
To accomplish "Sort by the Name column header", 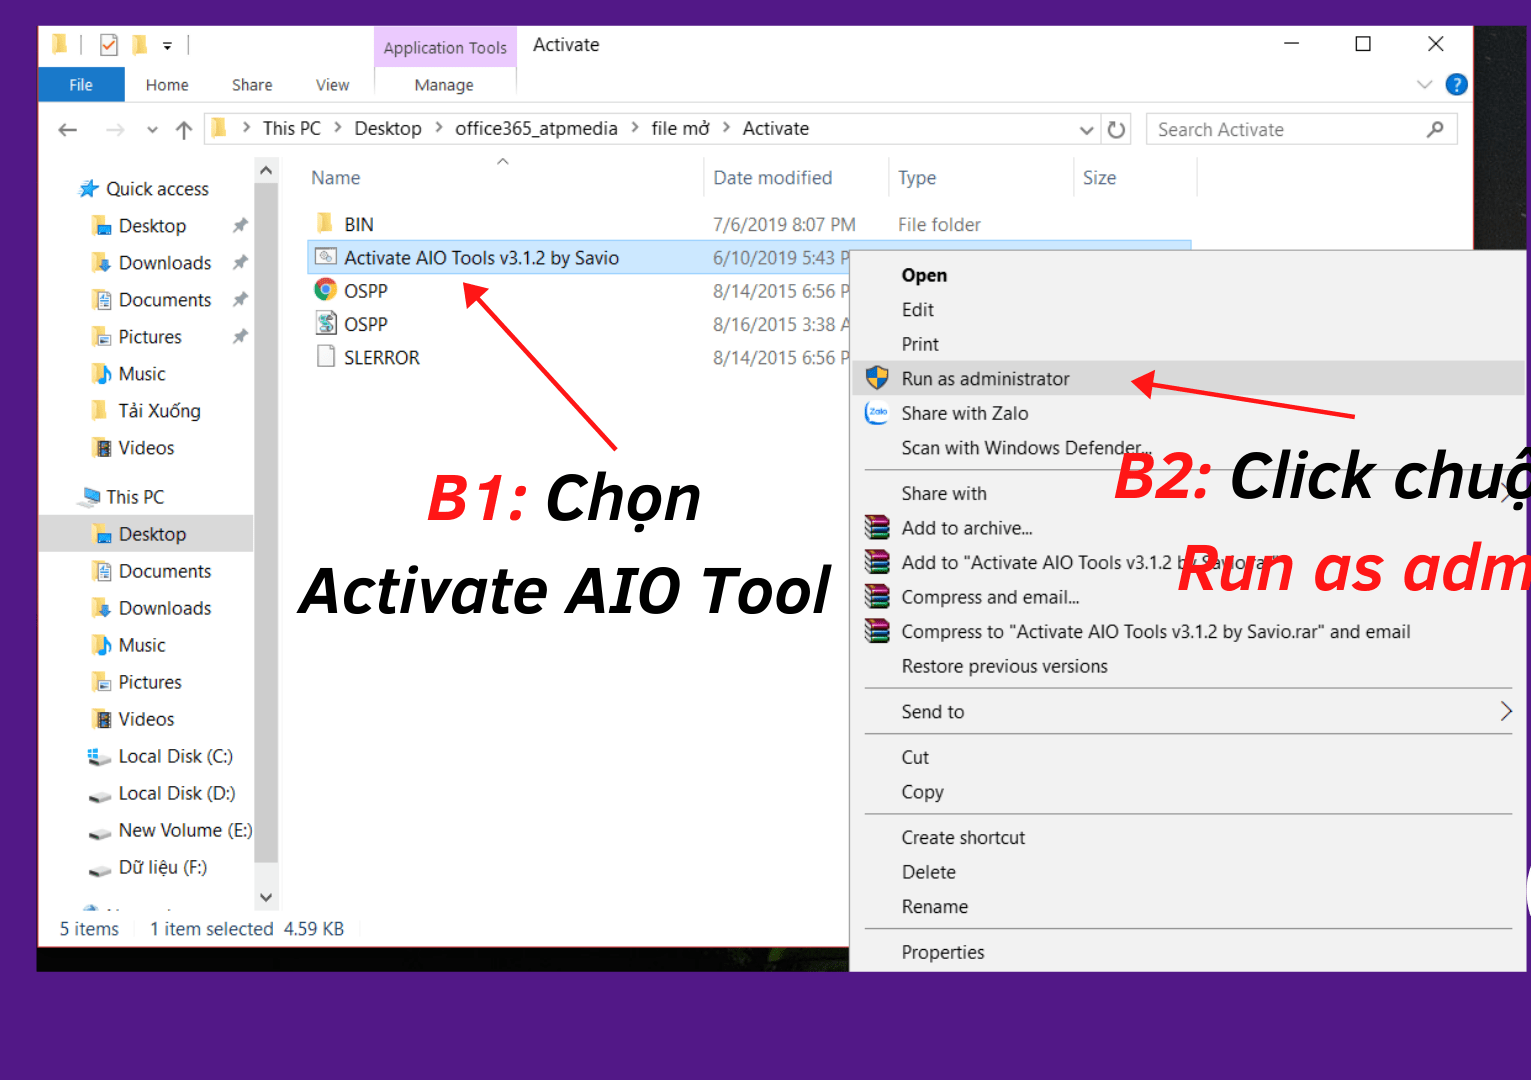I will pos(336,178).
